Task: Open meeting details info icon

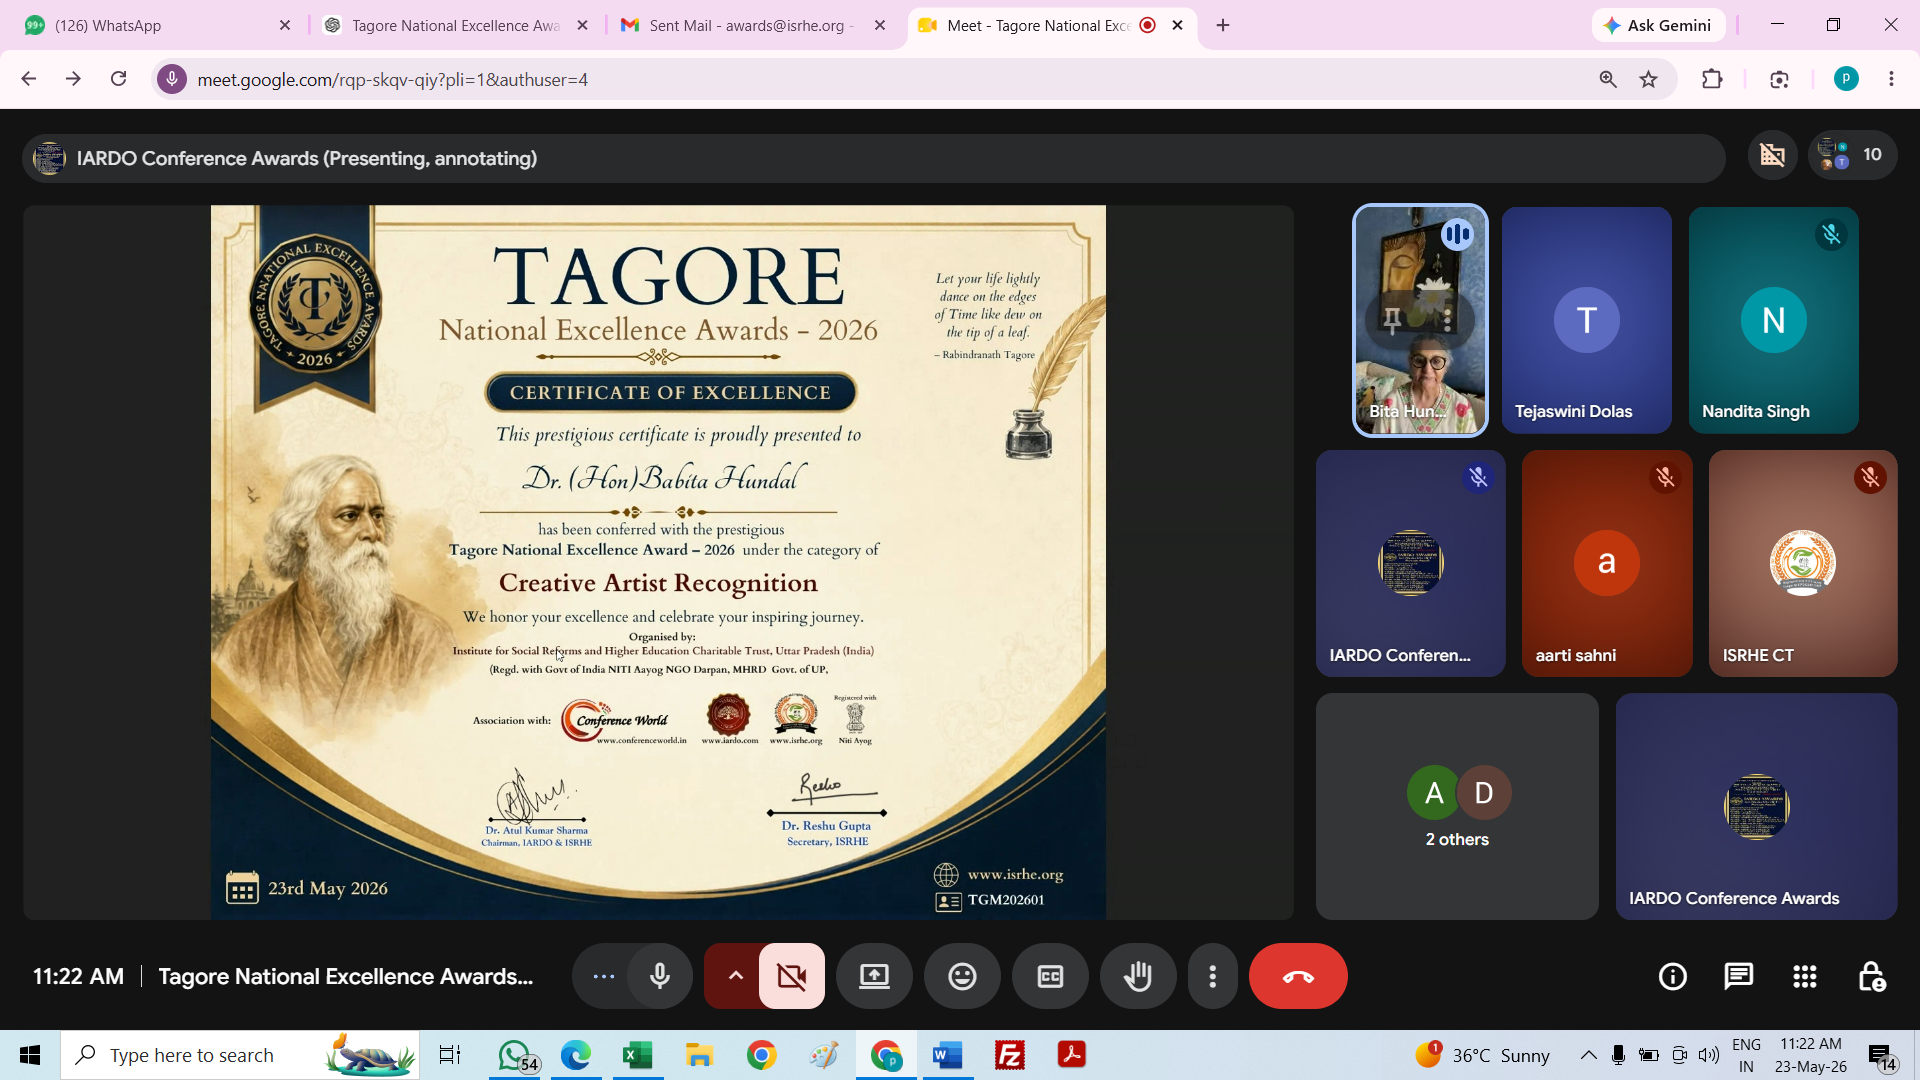Action: click(x=1673, y=976)
